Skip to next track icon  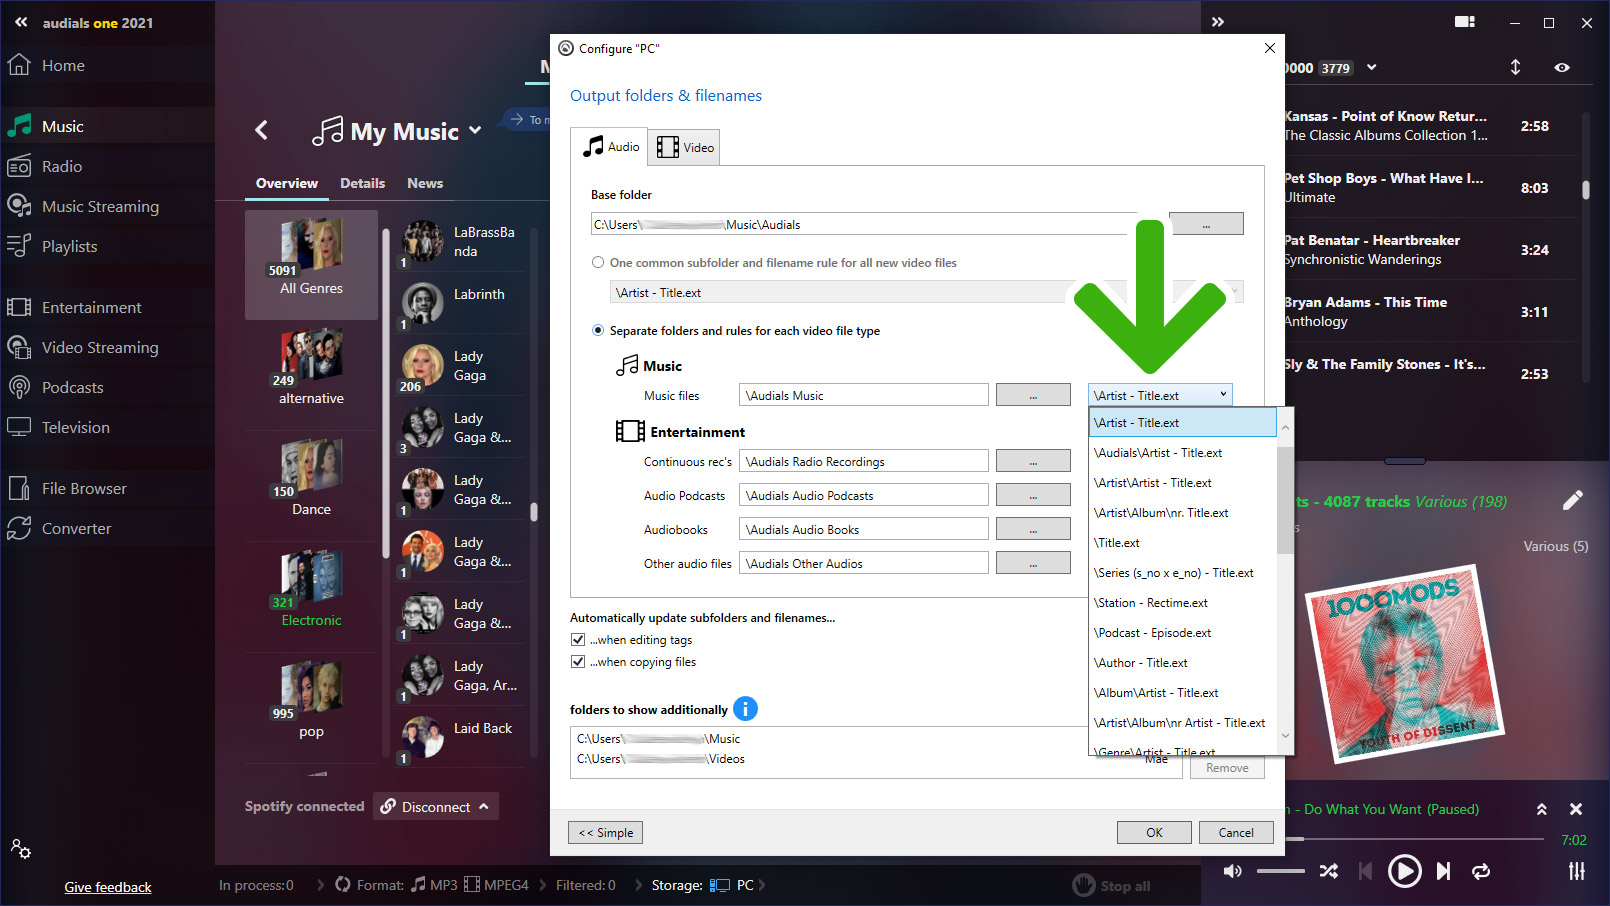pyautogui.click(x=1443, y=871)
